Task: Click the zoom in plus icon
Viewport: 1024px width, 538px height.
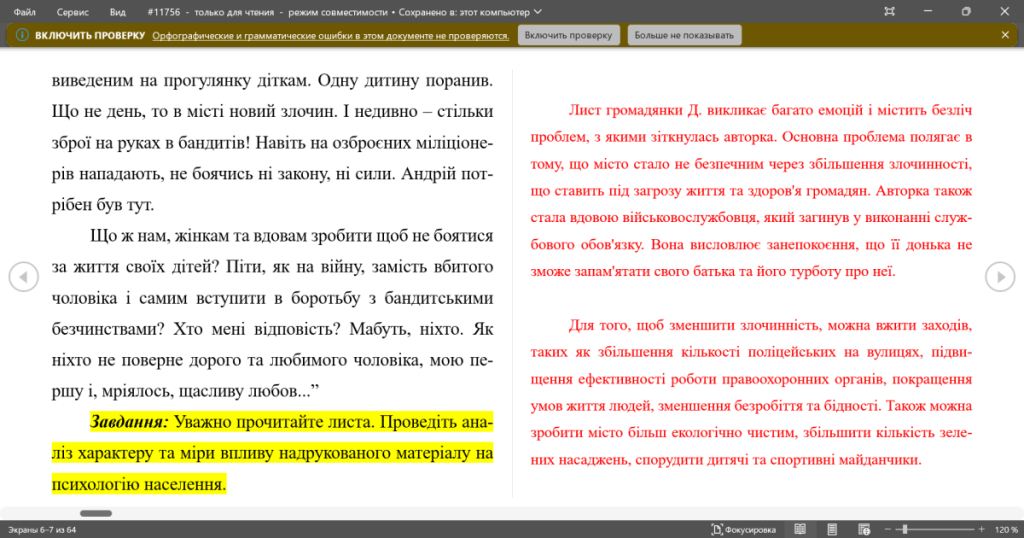Action: [981, 529]
